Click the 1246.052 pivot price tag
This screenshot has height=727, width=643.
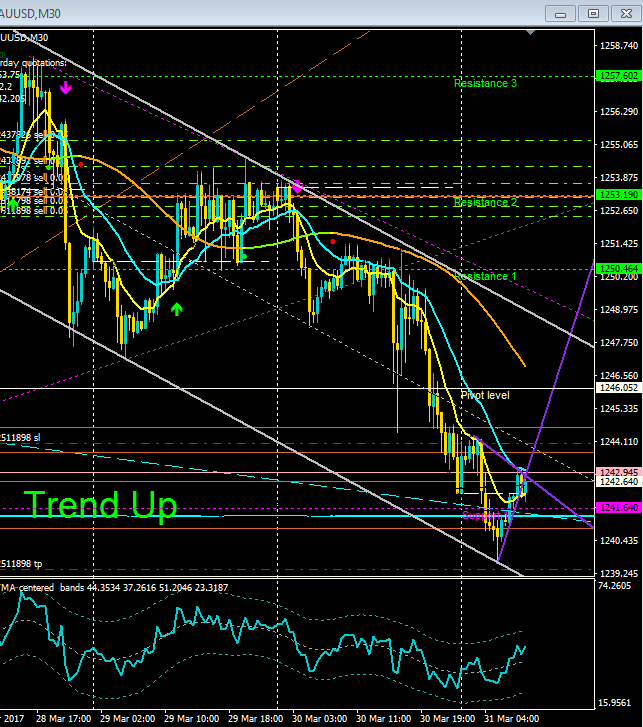(x=619, y=388)
